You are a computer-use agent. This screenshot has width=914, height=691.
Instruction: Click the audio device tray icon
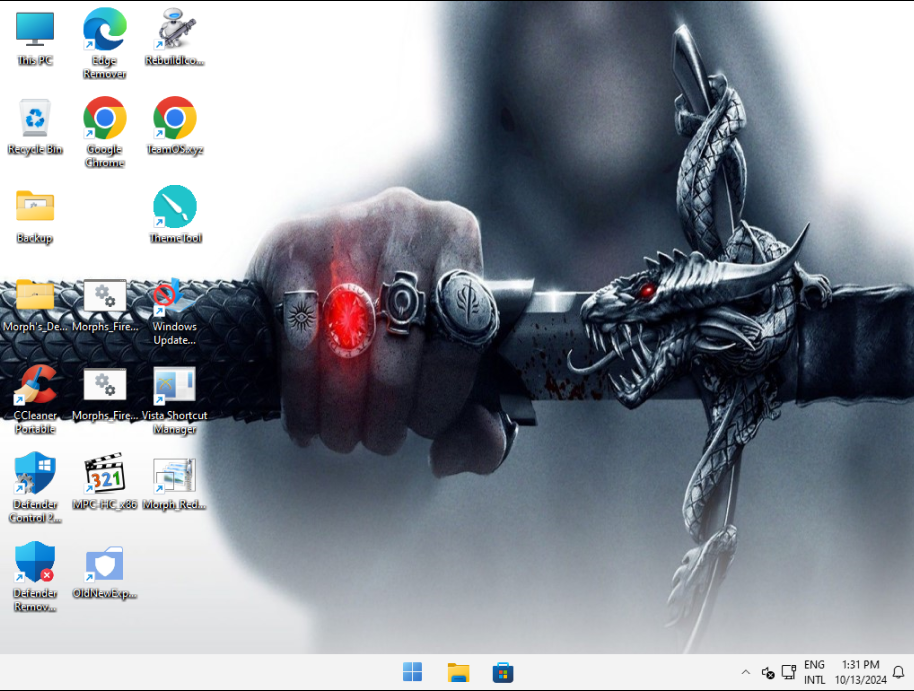click(x=768, y=673)
